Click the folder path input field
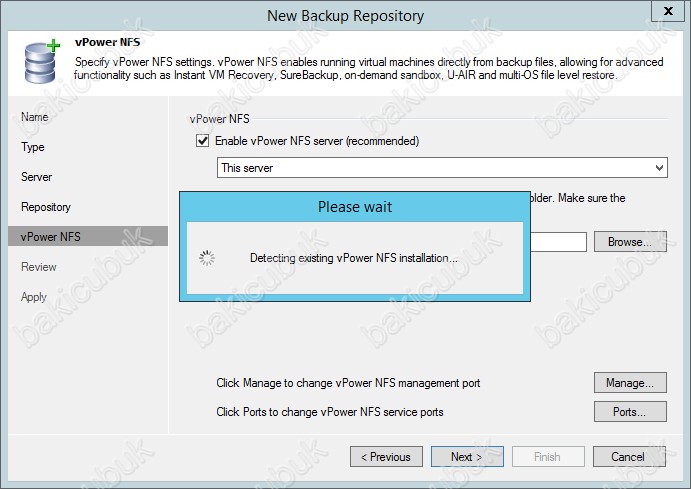The width and height of the screenshot is (691, 489). click(558, 242)
